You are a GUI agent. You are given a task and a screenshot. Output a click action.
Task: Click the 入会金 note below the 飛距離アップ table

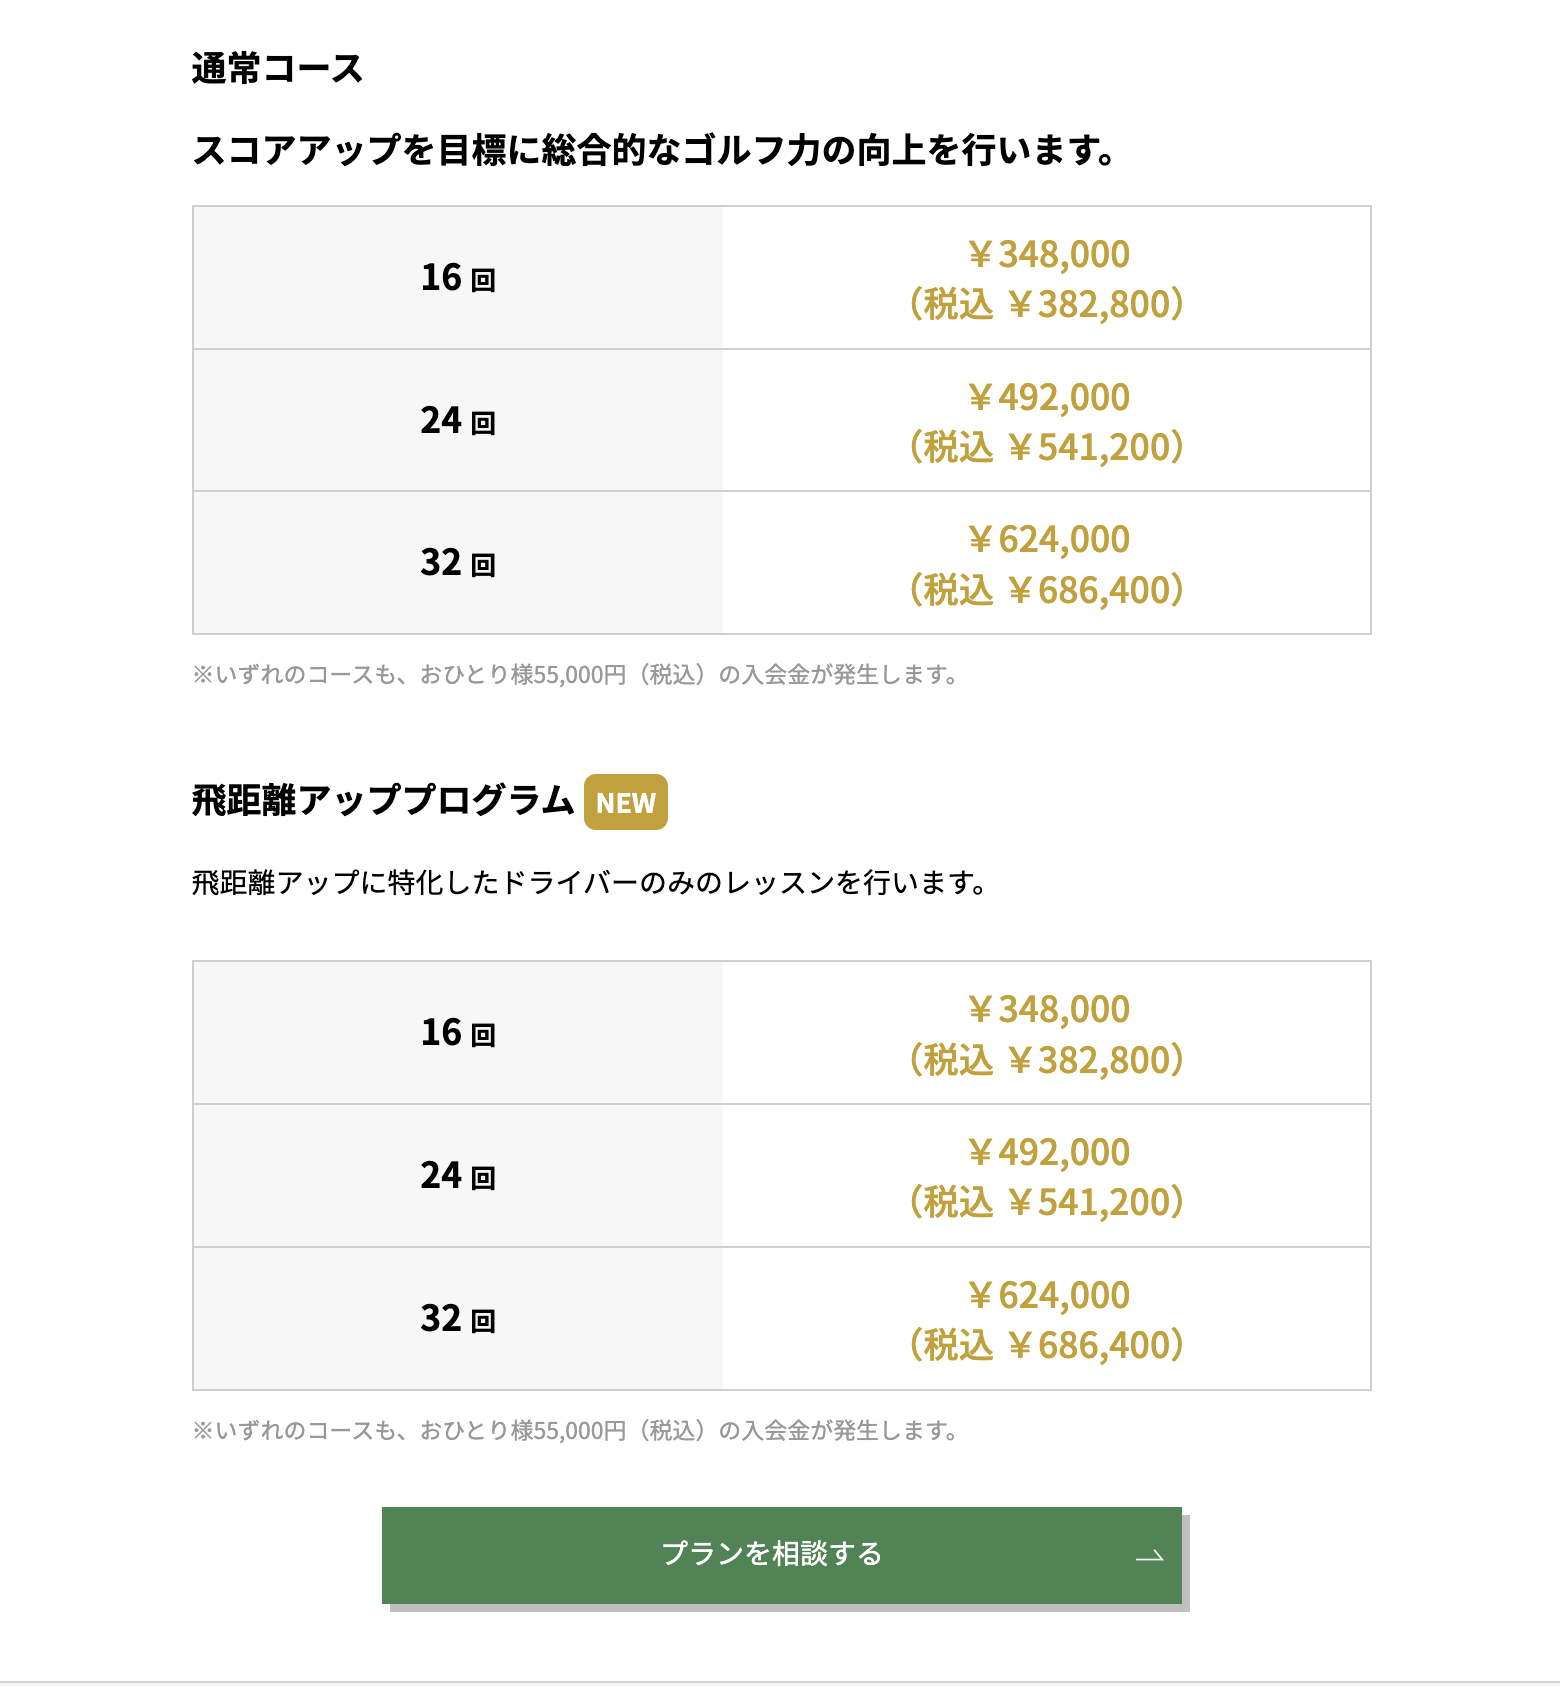(x=575, y=1431)
